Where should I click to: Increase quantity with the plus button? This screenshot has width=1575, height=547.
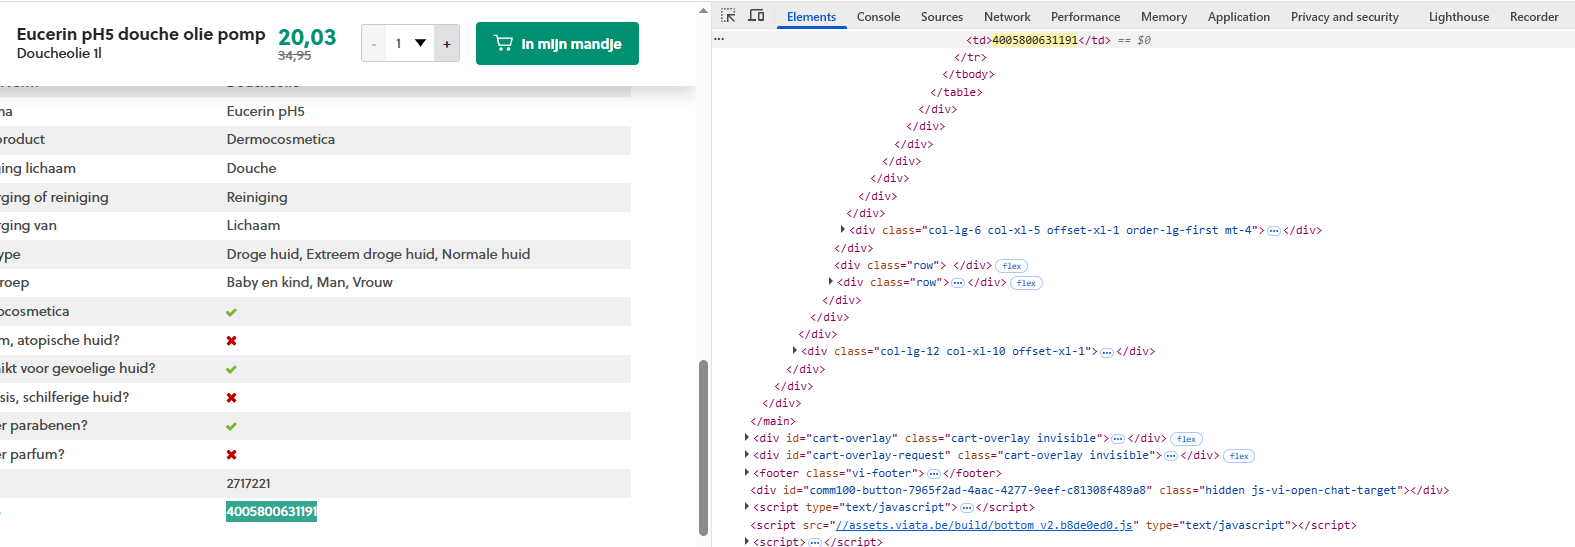pyautogui.click(x=447, y=44)
